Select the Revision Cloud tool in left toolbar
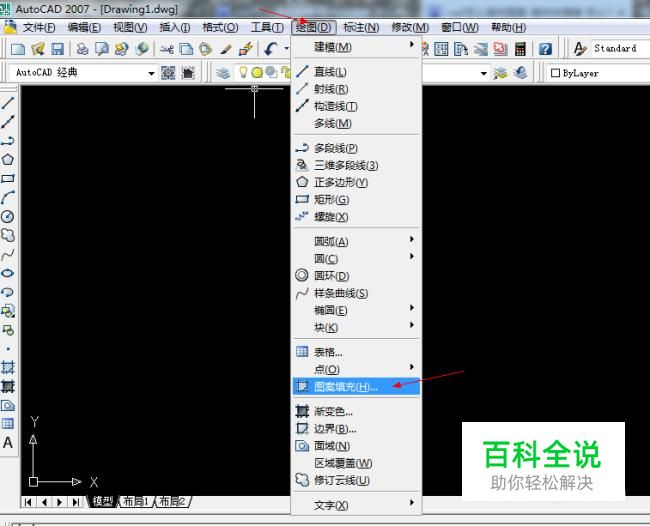 coord(8,235)
